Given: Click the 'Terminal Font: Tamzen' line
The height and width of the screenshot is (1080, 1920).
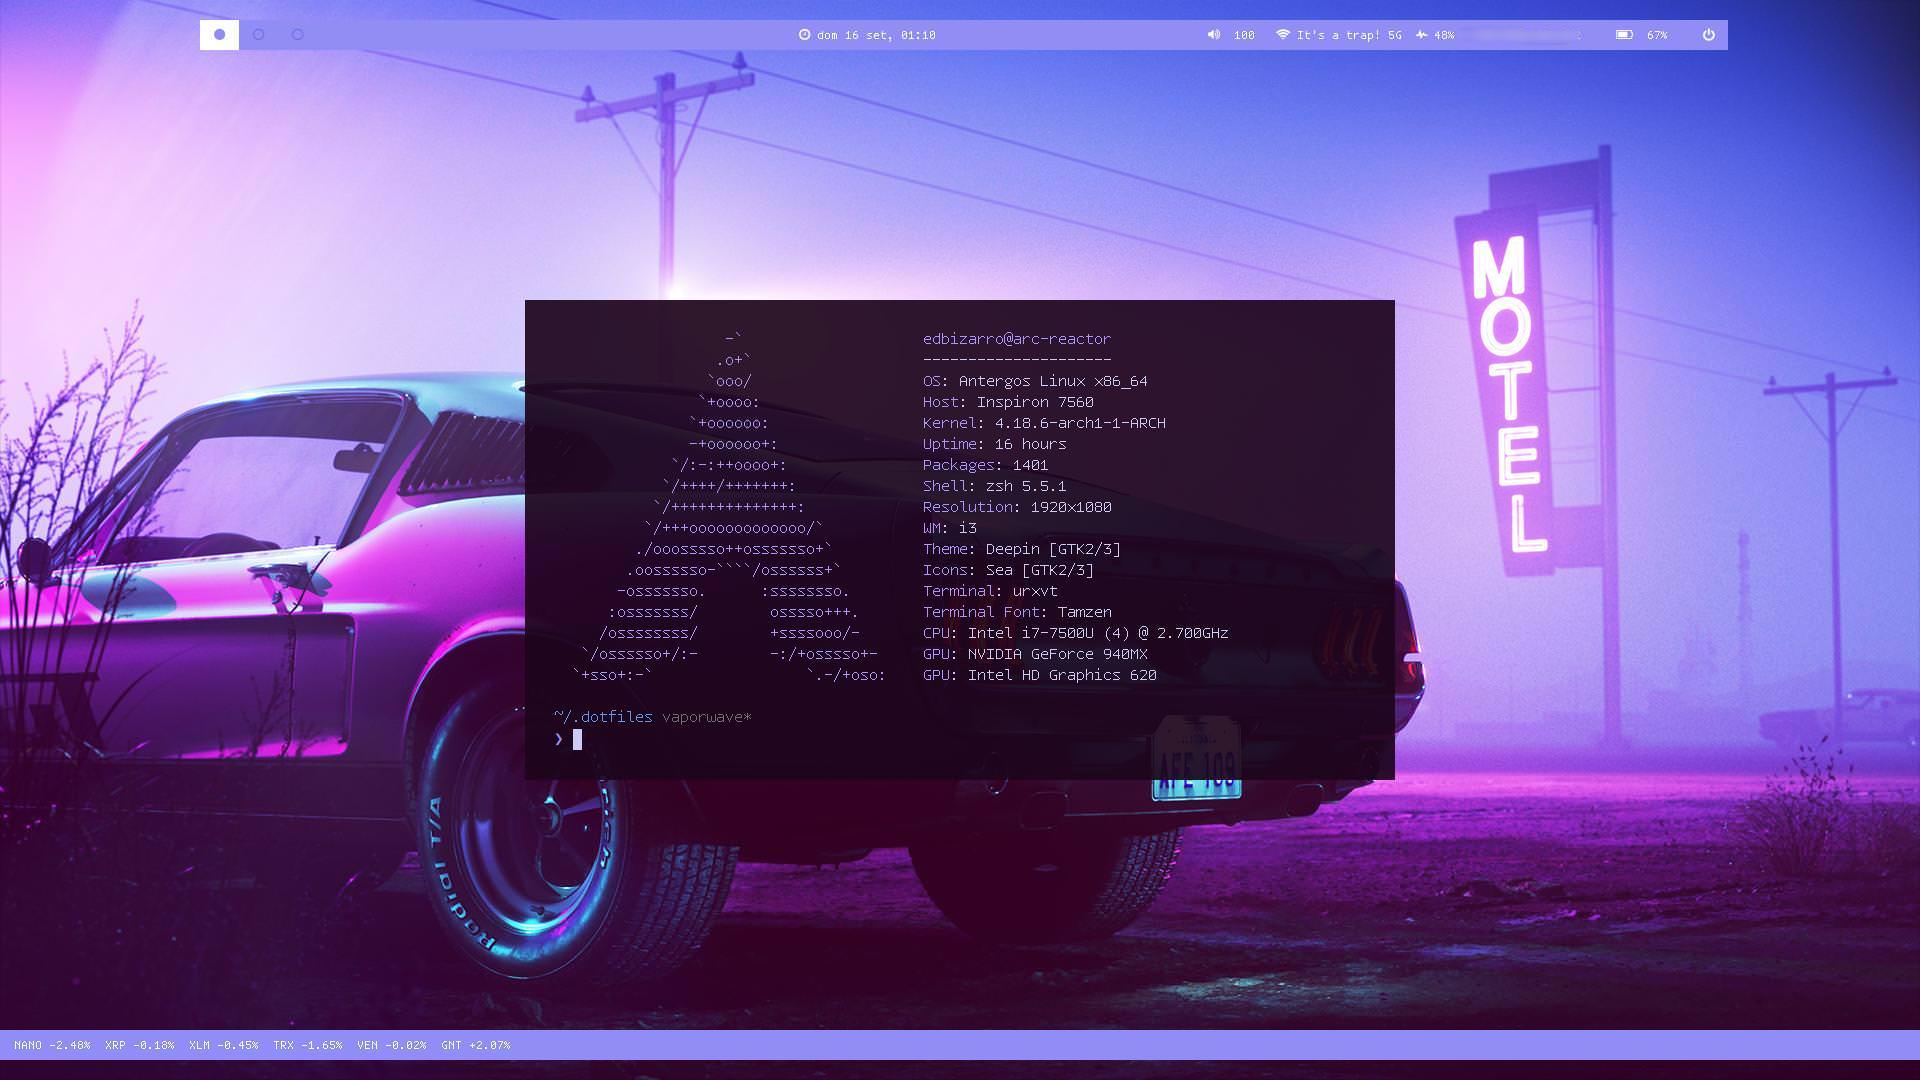Looking at the screenshot, I should (x=1017, y=612).
